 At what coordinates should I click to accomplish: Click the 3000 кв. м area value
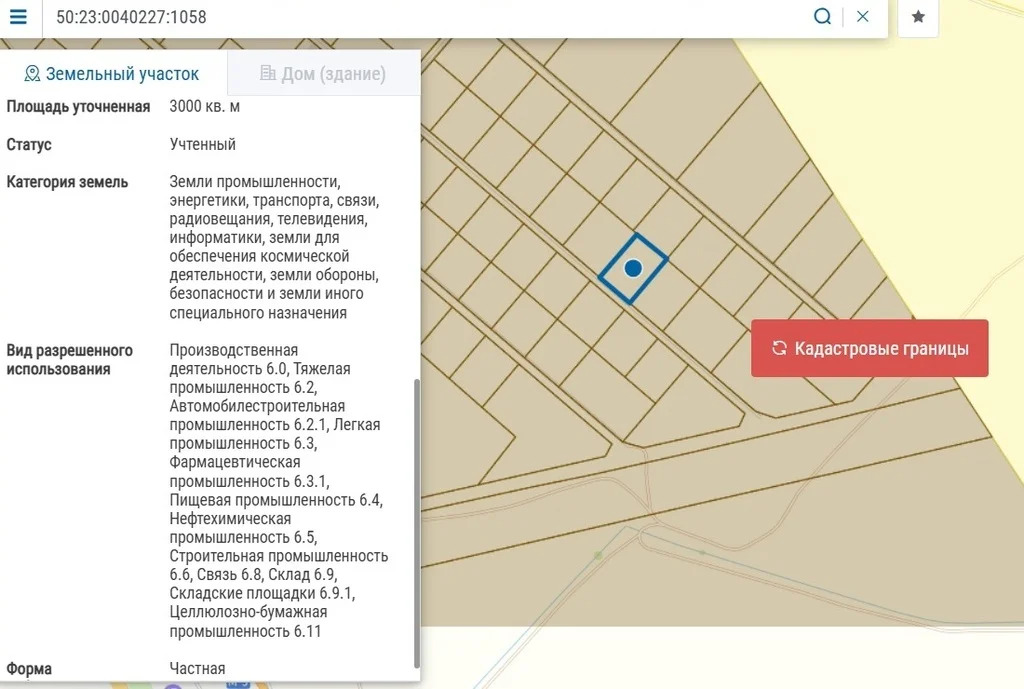coord(205,106)
